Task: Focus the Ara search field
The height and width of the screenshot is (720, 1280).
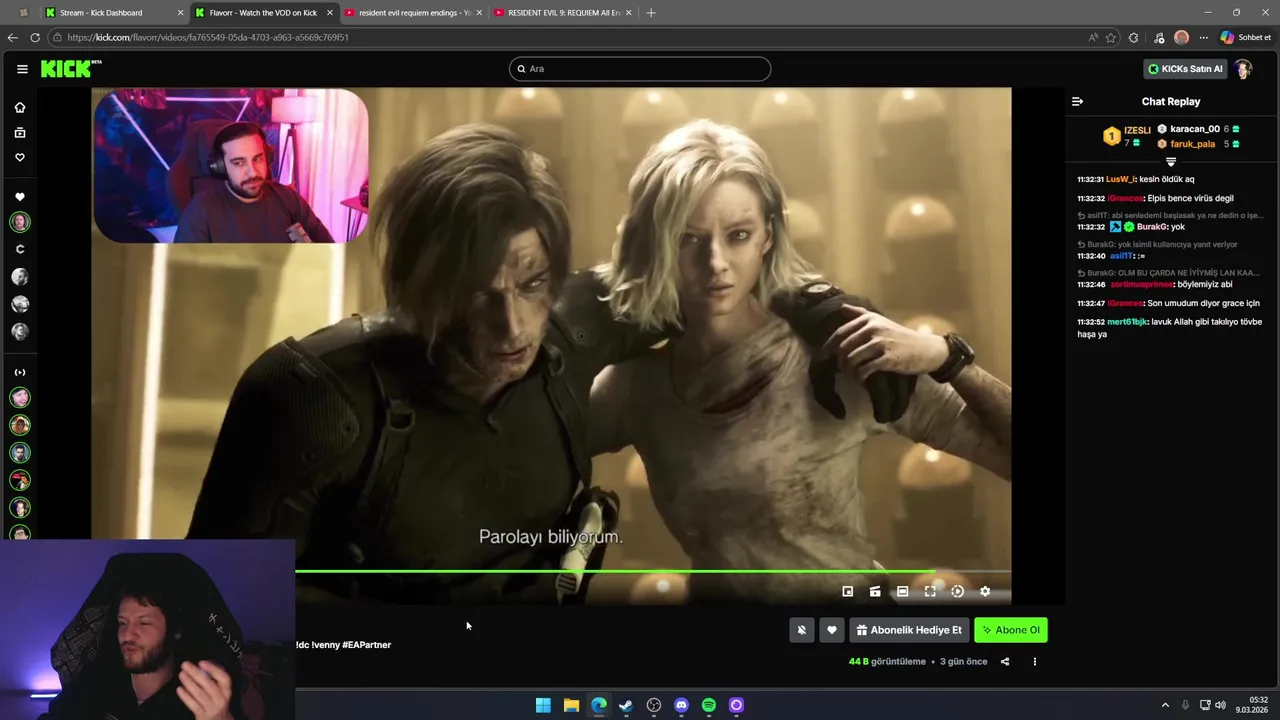Action: click(x=640, y=69)
